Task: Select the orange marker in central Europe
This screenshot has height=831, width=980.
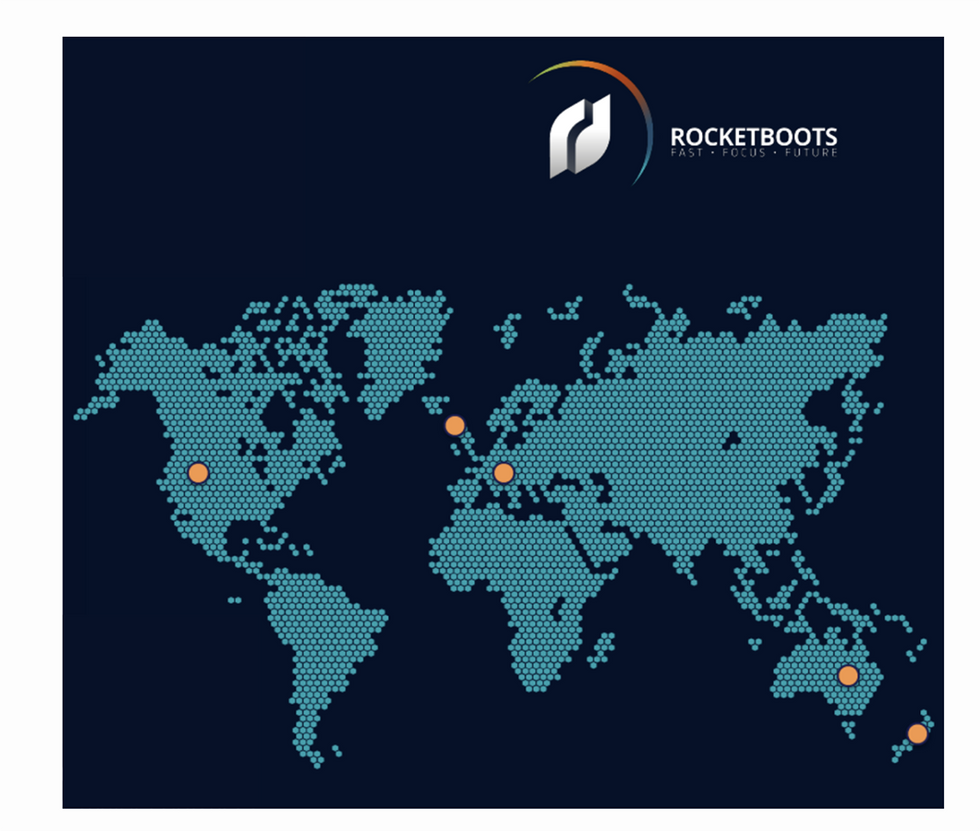Action: (x=503, y=472)
